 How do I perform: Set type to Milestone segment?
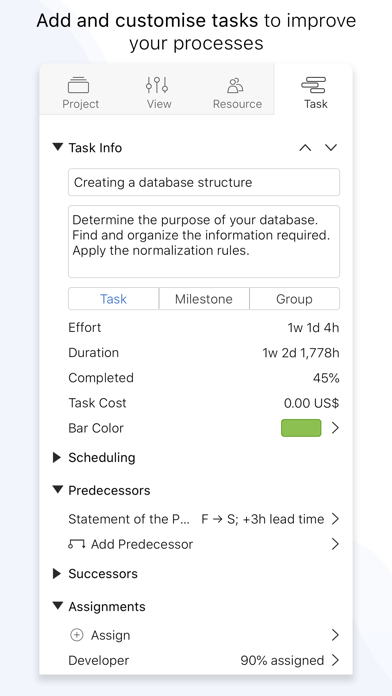(x=204, y=299)
